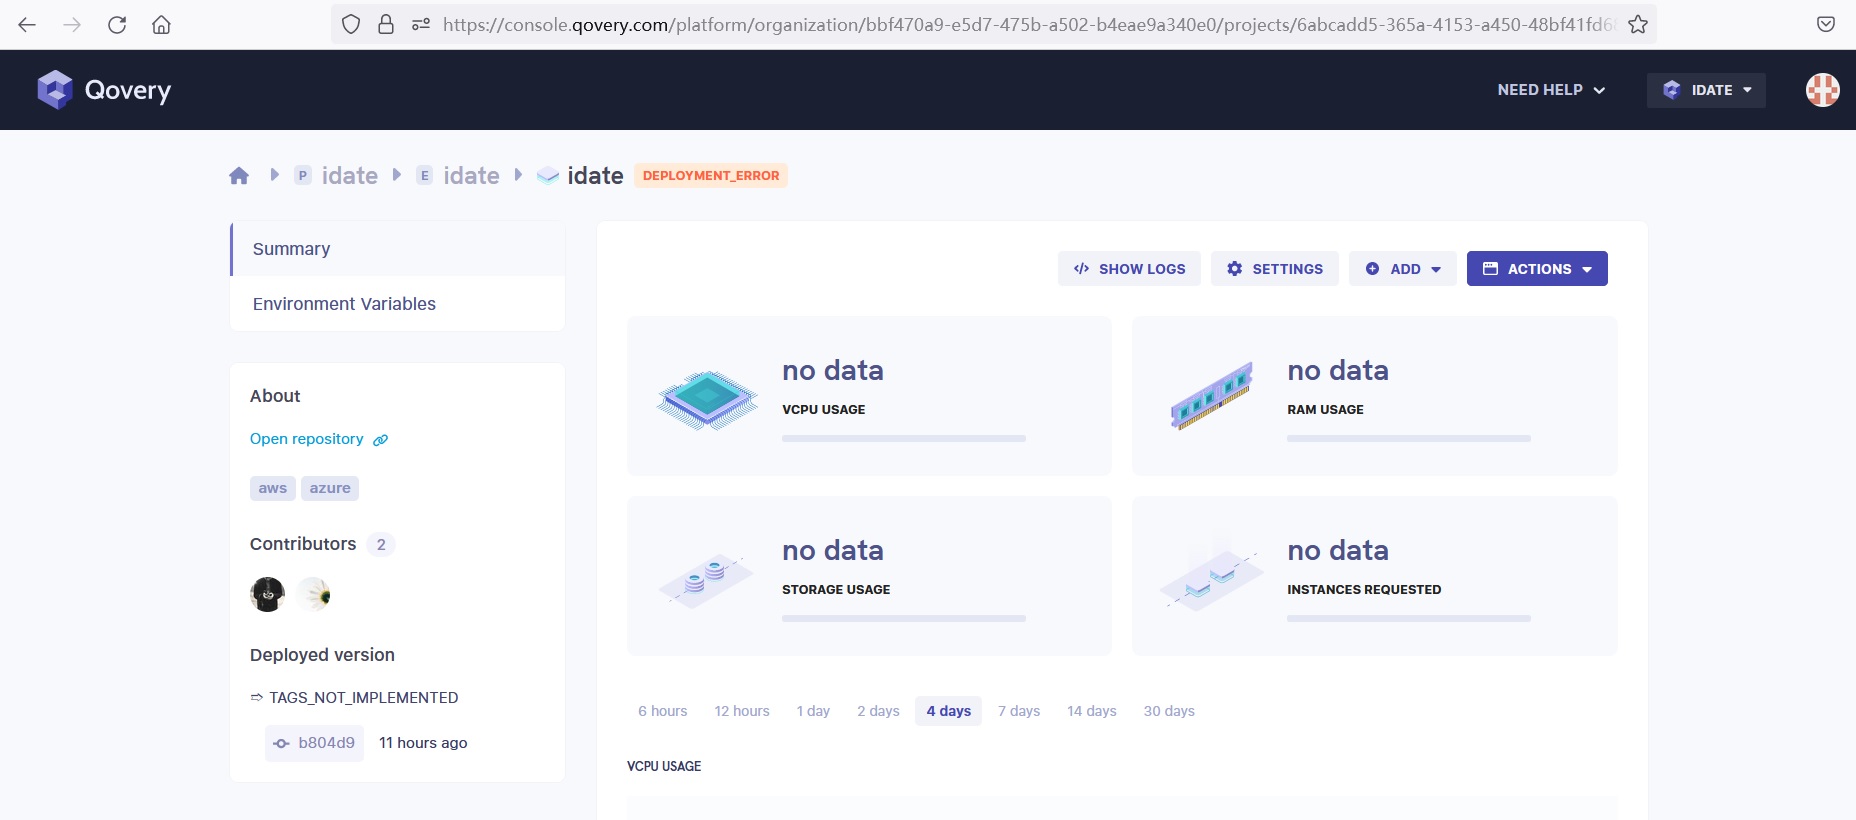Screen dimensions: 1856x820
Task: Select the 6 hours time range
Action: tap(663, 711)
